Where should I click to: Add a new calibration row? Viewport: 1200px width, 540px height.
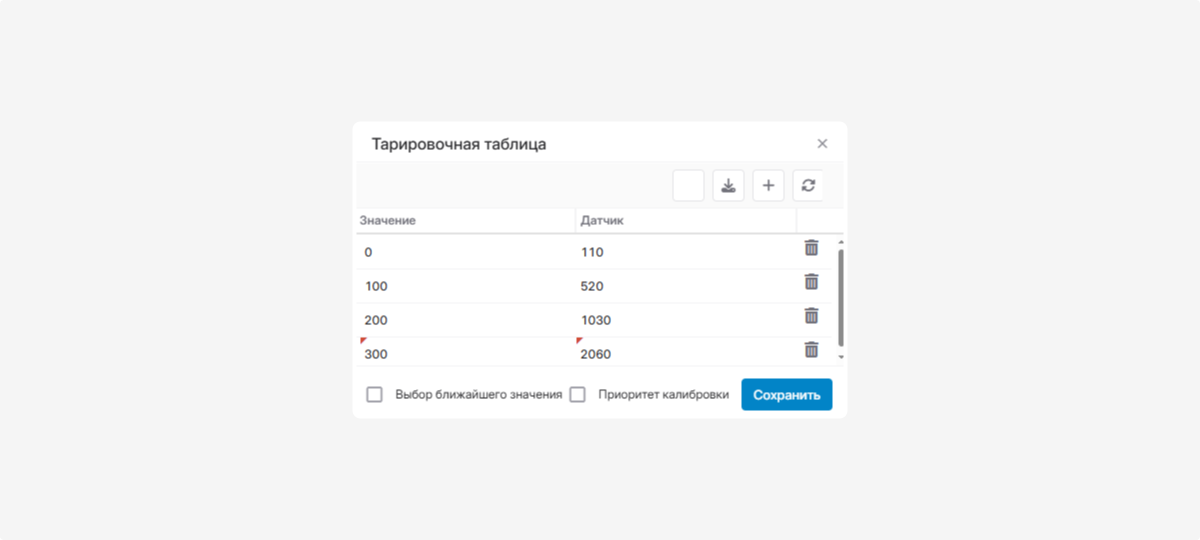click(768, 185)
